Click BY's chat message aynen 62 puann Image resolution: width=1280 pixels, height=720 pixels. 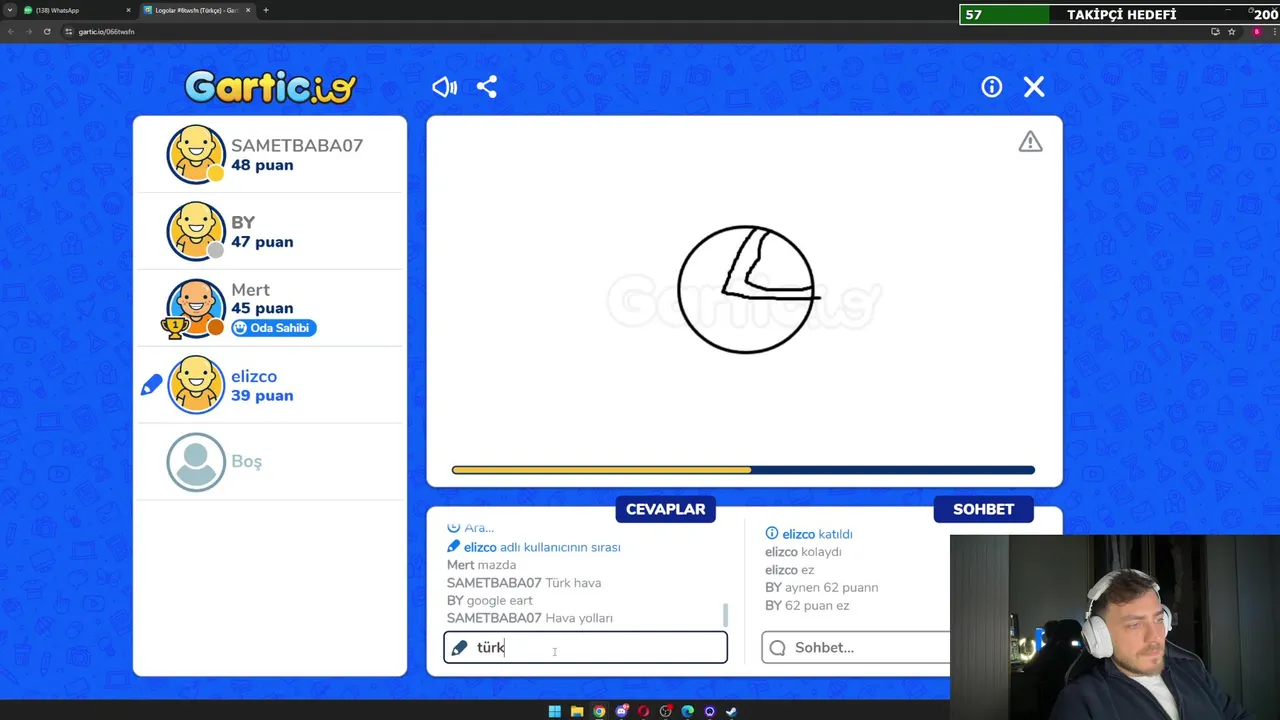(821, 587)
